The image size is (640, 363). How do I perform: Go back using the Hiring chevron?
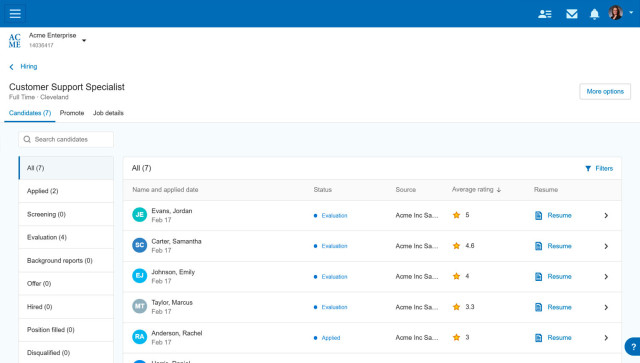click(11, 67)
